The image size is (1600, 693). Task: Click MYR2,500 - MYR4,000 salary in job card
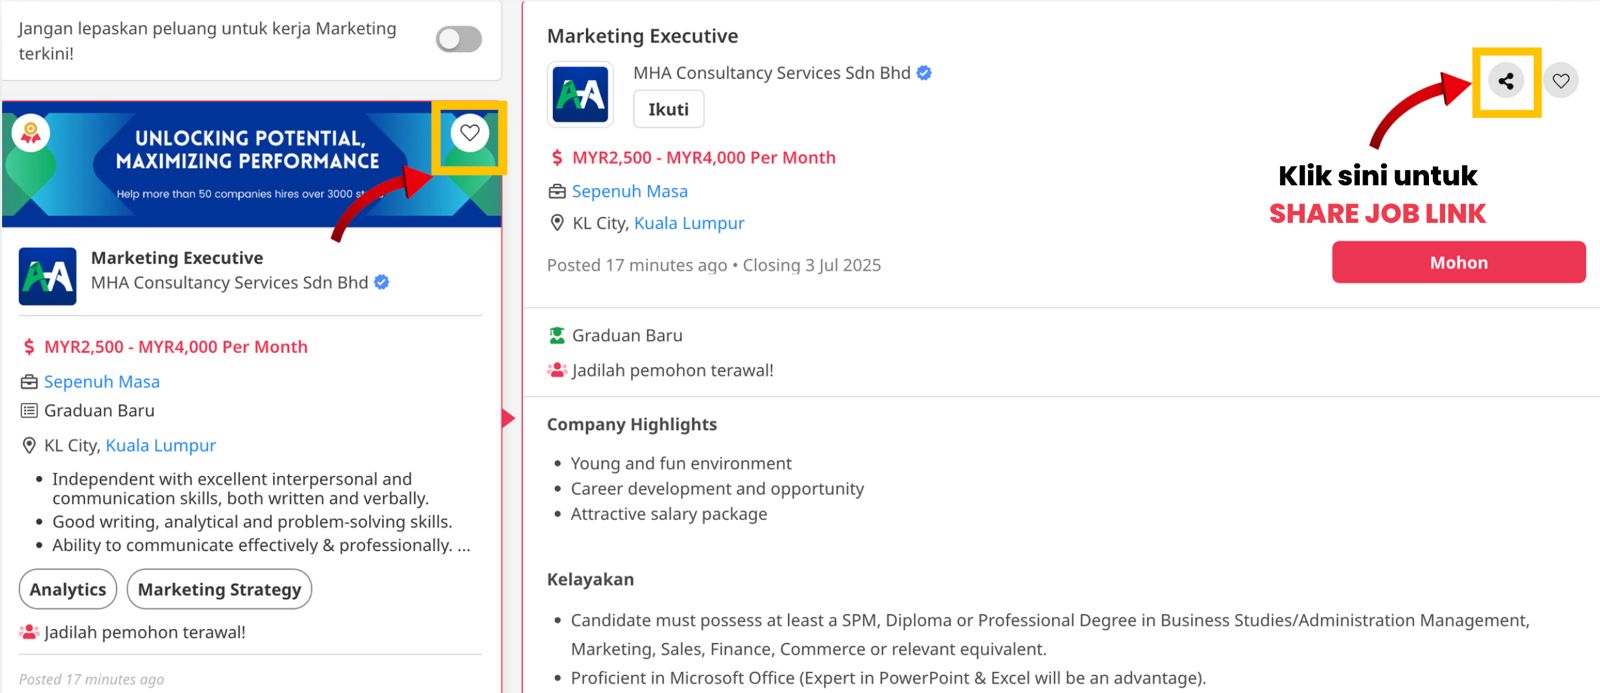click(176, 347)
